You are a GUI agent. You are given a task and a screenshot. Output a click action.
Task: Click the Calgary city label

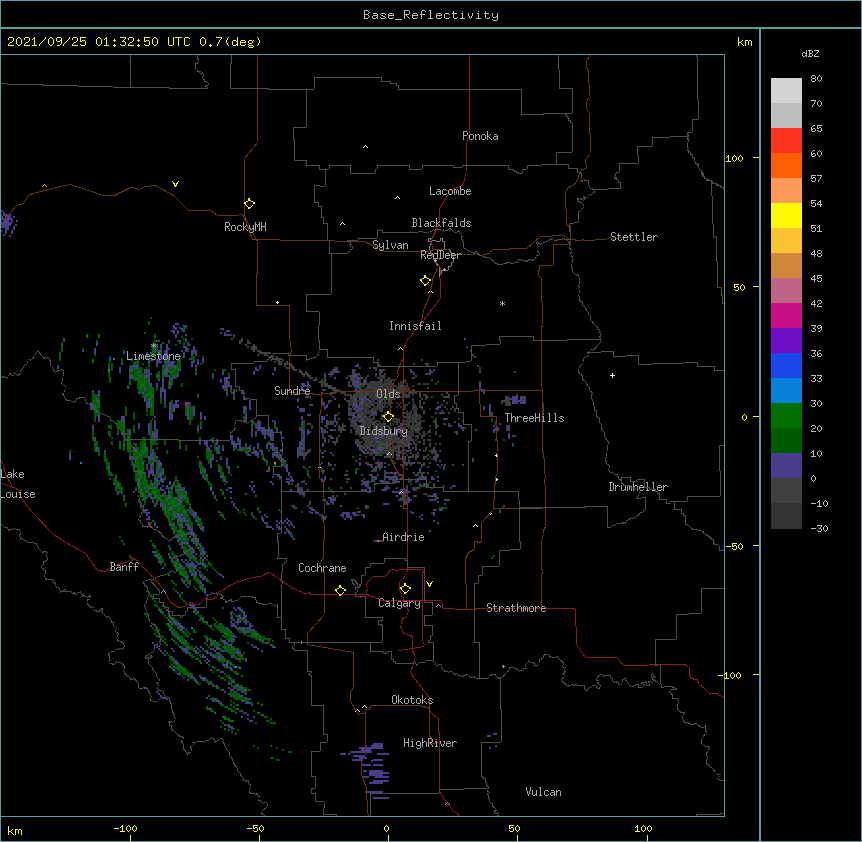coord(399,603)
